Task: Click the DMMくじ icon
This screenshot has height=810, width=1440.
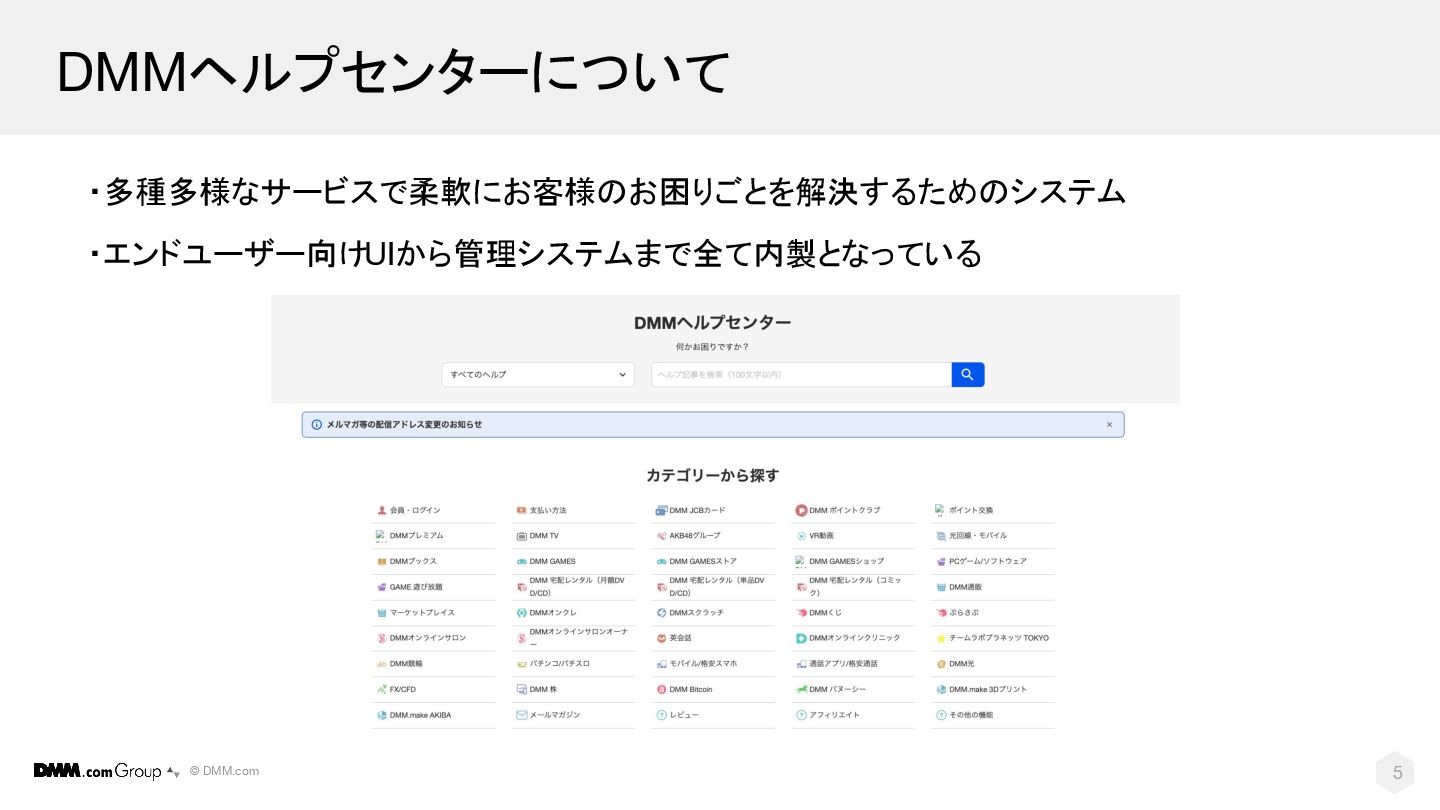Action: click(x=801, y=612)
